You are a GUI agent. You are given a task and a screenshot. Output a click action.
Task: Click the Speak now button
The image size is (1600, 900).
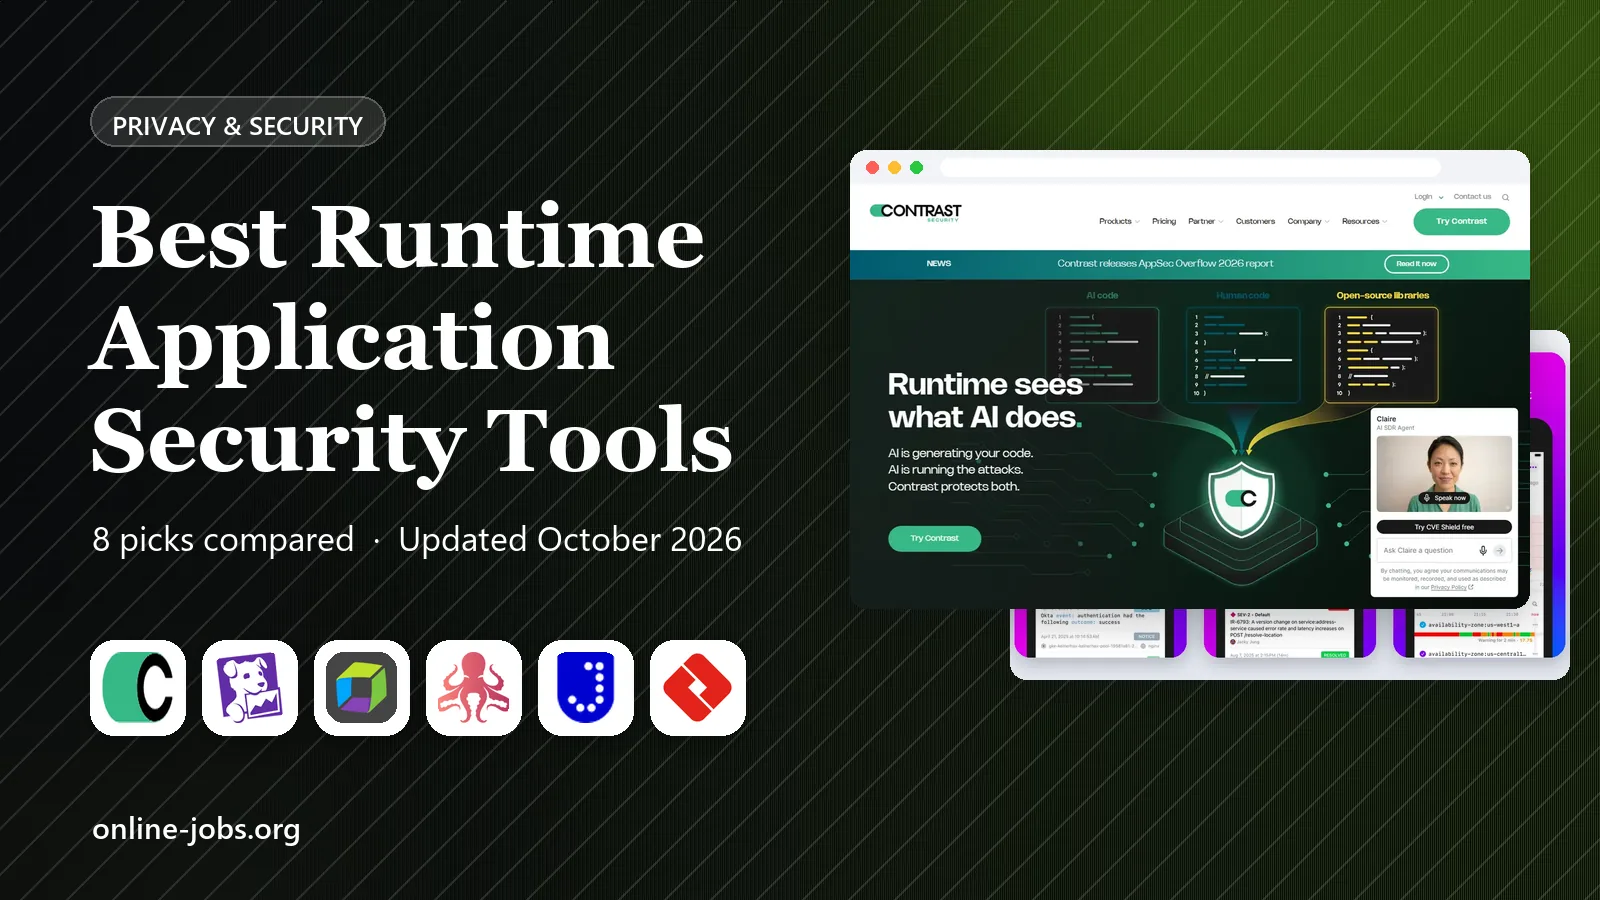pos(1444,498)
